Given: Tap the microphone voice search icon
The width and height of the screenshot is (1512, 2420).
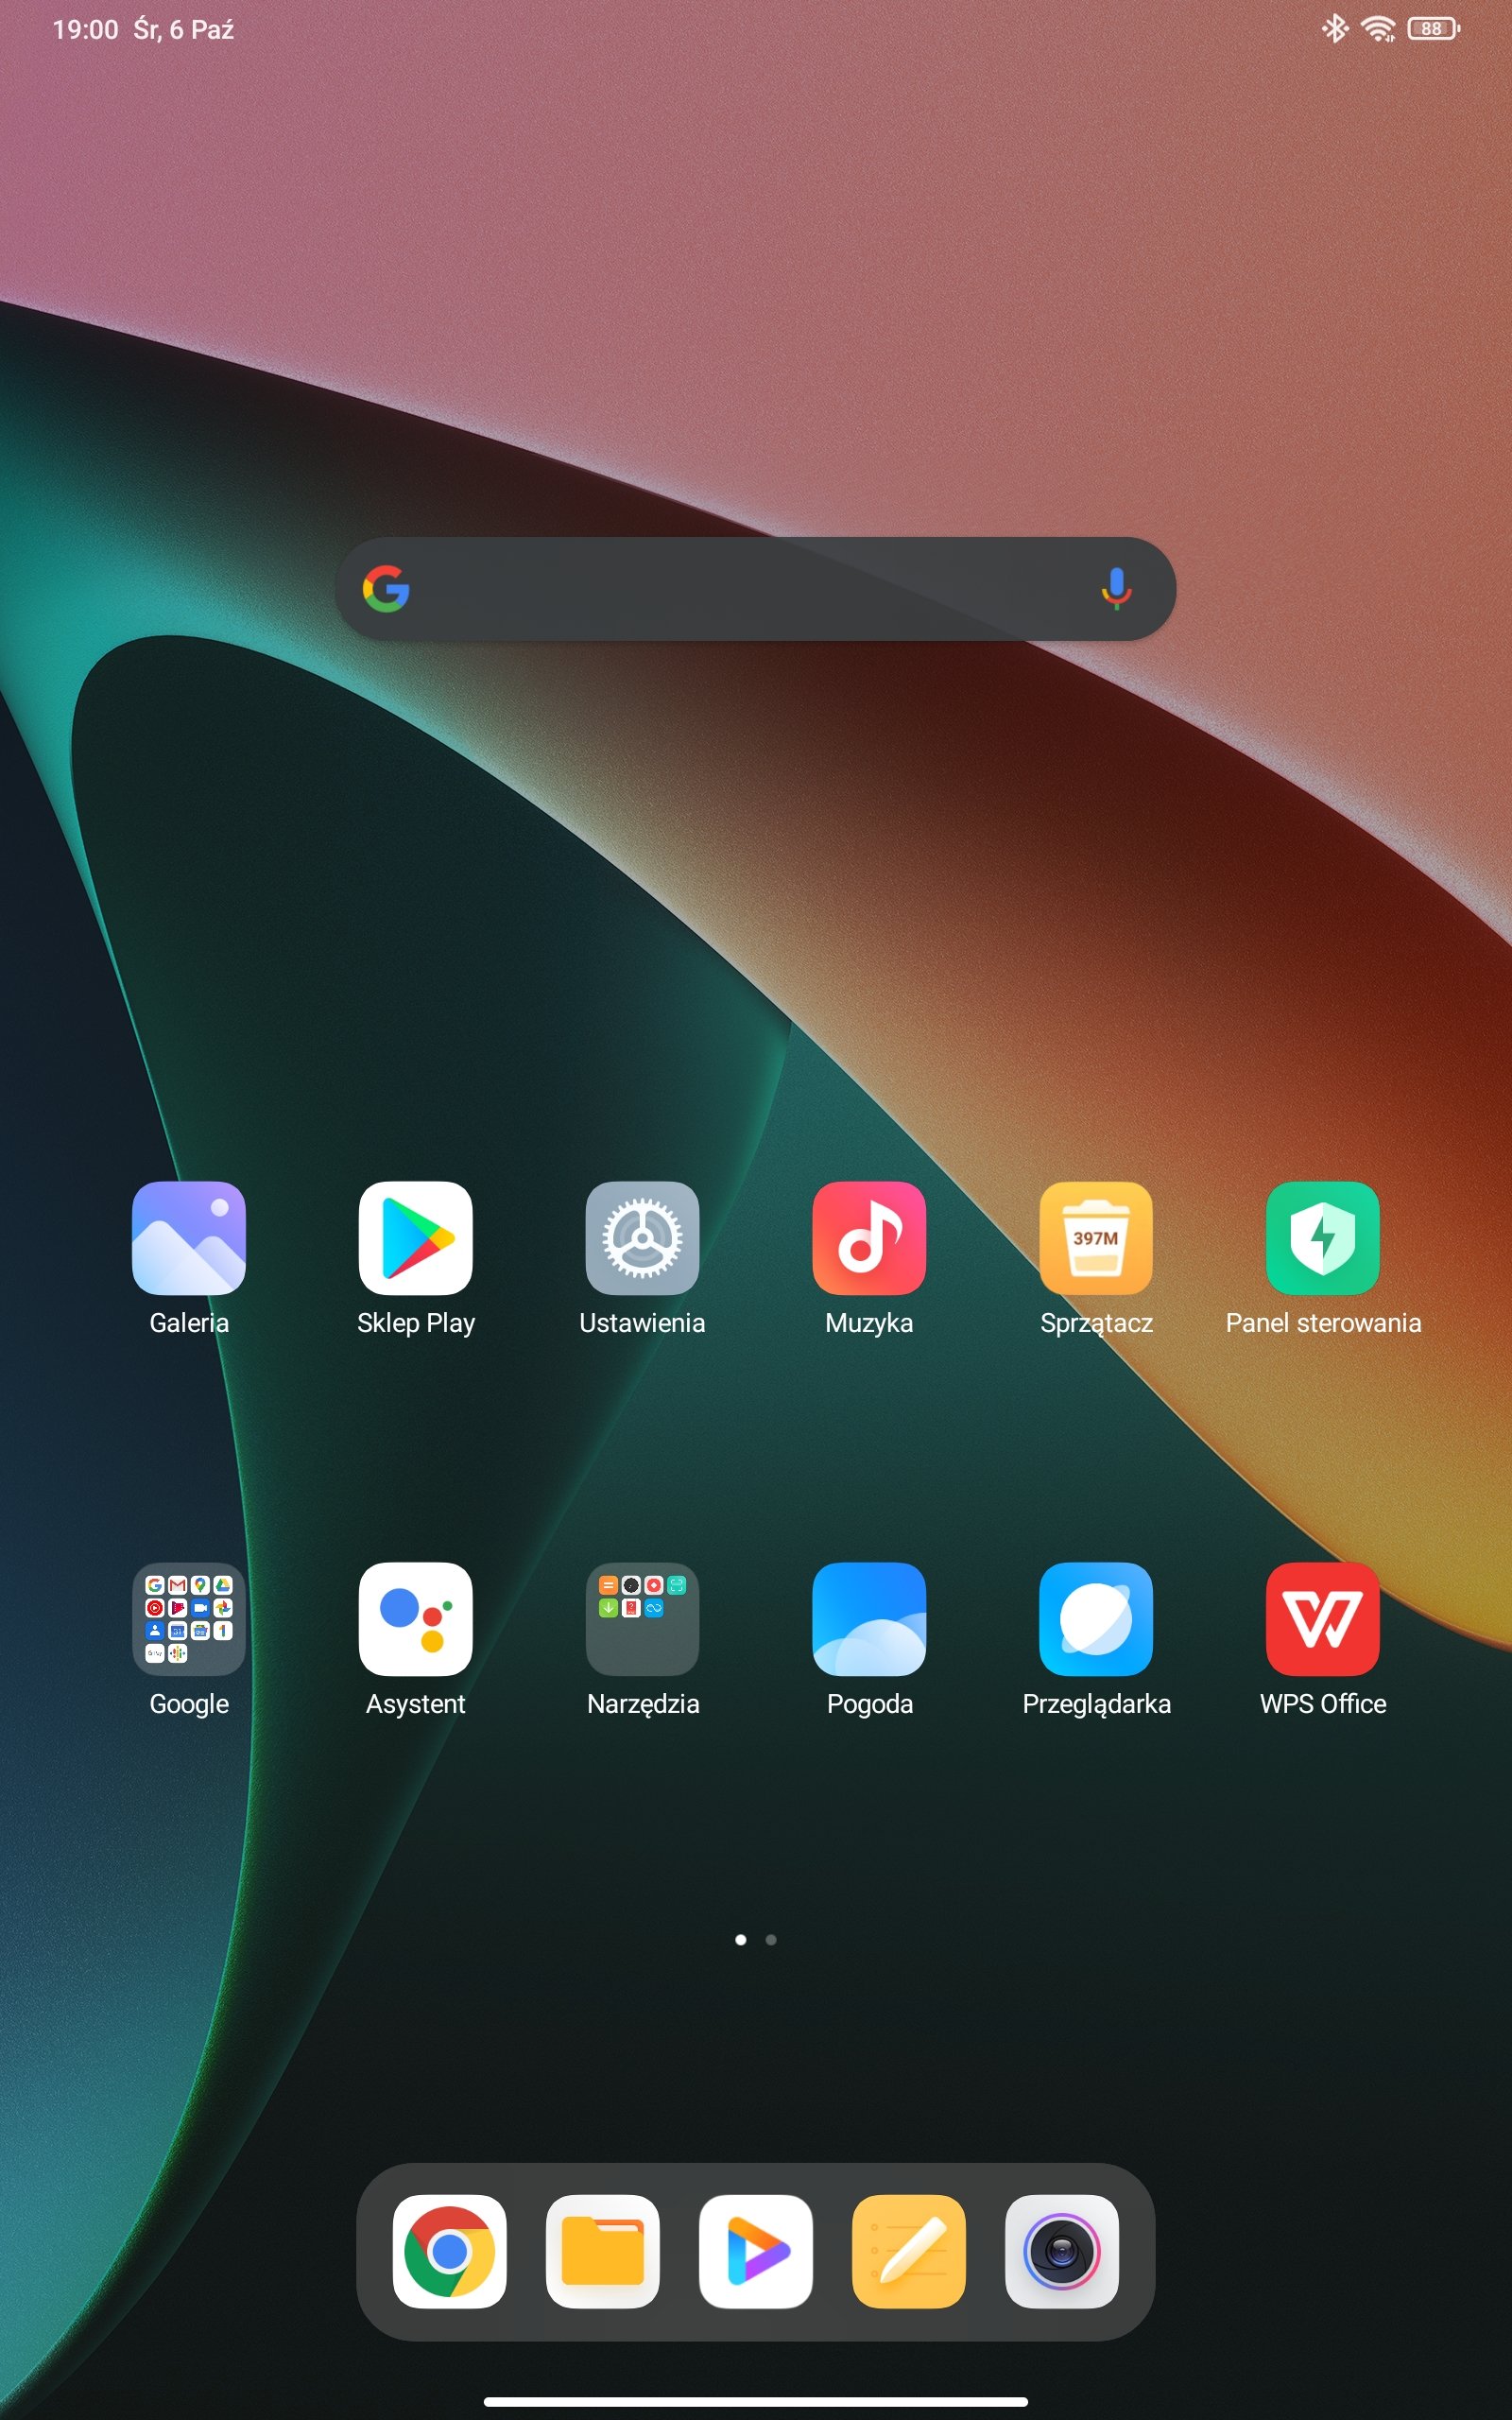Looking at the screenshot, I should [x=1116, y=588].
